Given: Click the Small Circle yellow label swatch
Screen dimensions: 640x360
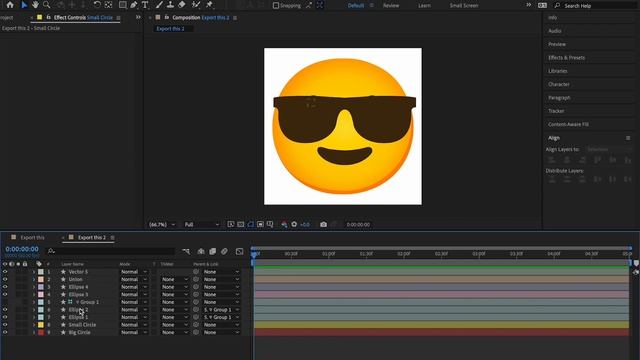Looking at the screenshot, I should tap(41, 325).
